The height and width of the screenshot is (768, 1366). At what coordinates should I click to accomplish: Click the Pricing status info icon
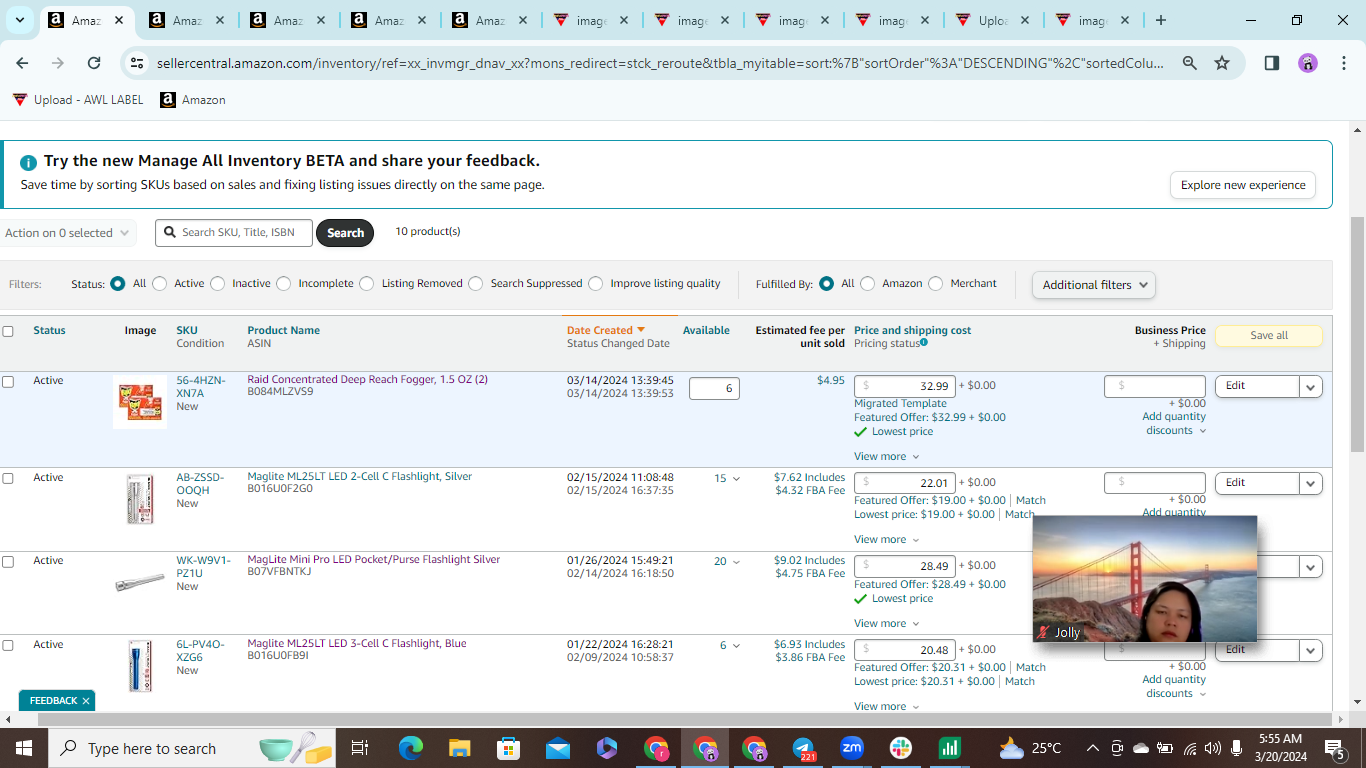pyautogui.click(x=924, y=343)
